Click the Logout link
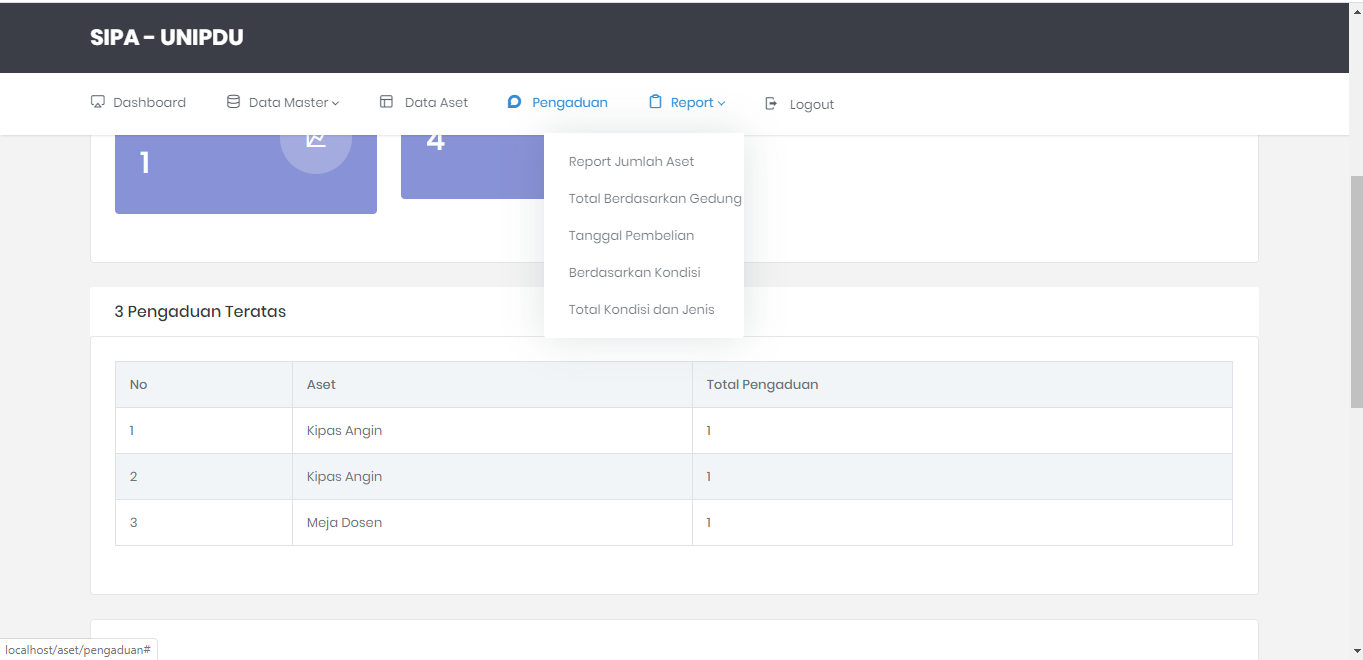Screen dimensions: 1363x660 pyautogui.click(x=799, y=104)
